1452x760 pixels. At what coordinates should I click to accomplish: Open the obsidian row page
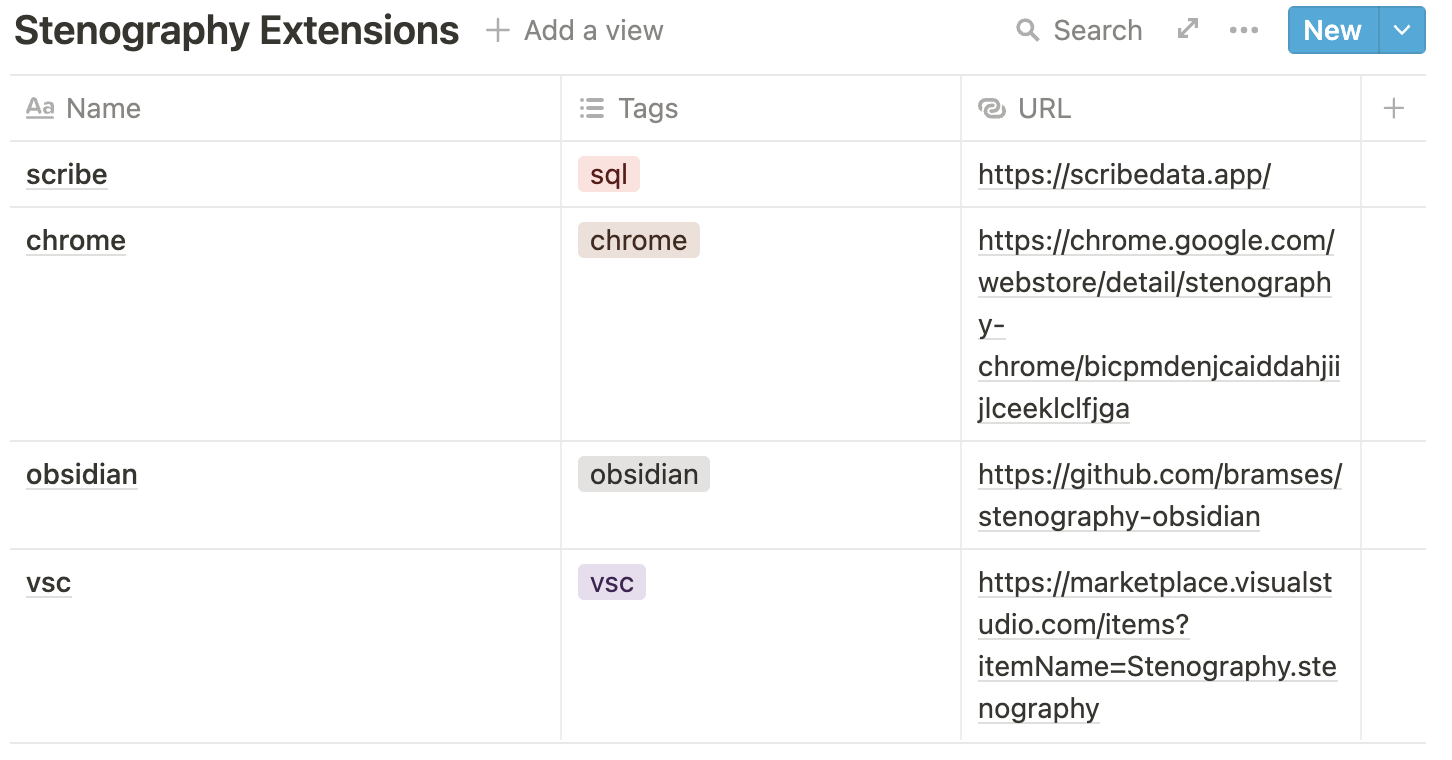coord(81,474)
